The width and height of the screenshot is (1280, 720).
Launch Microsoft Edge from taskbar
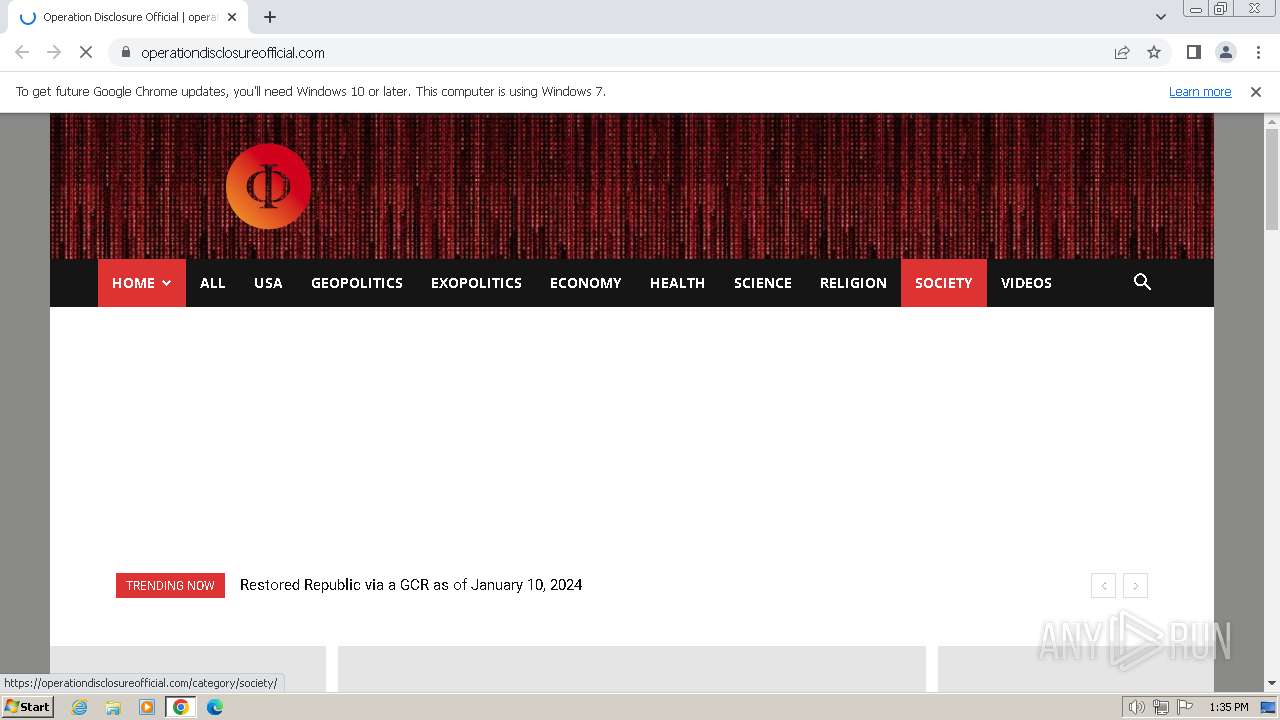(x=215, y=707)
